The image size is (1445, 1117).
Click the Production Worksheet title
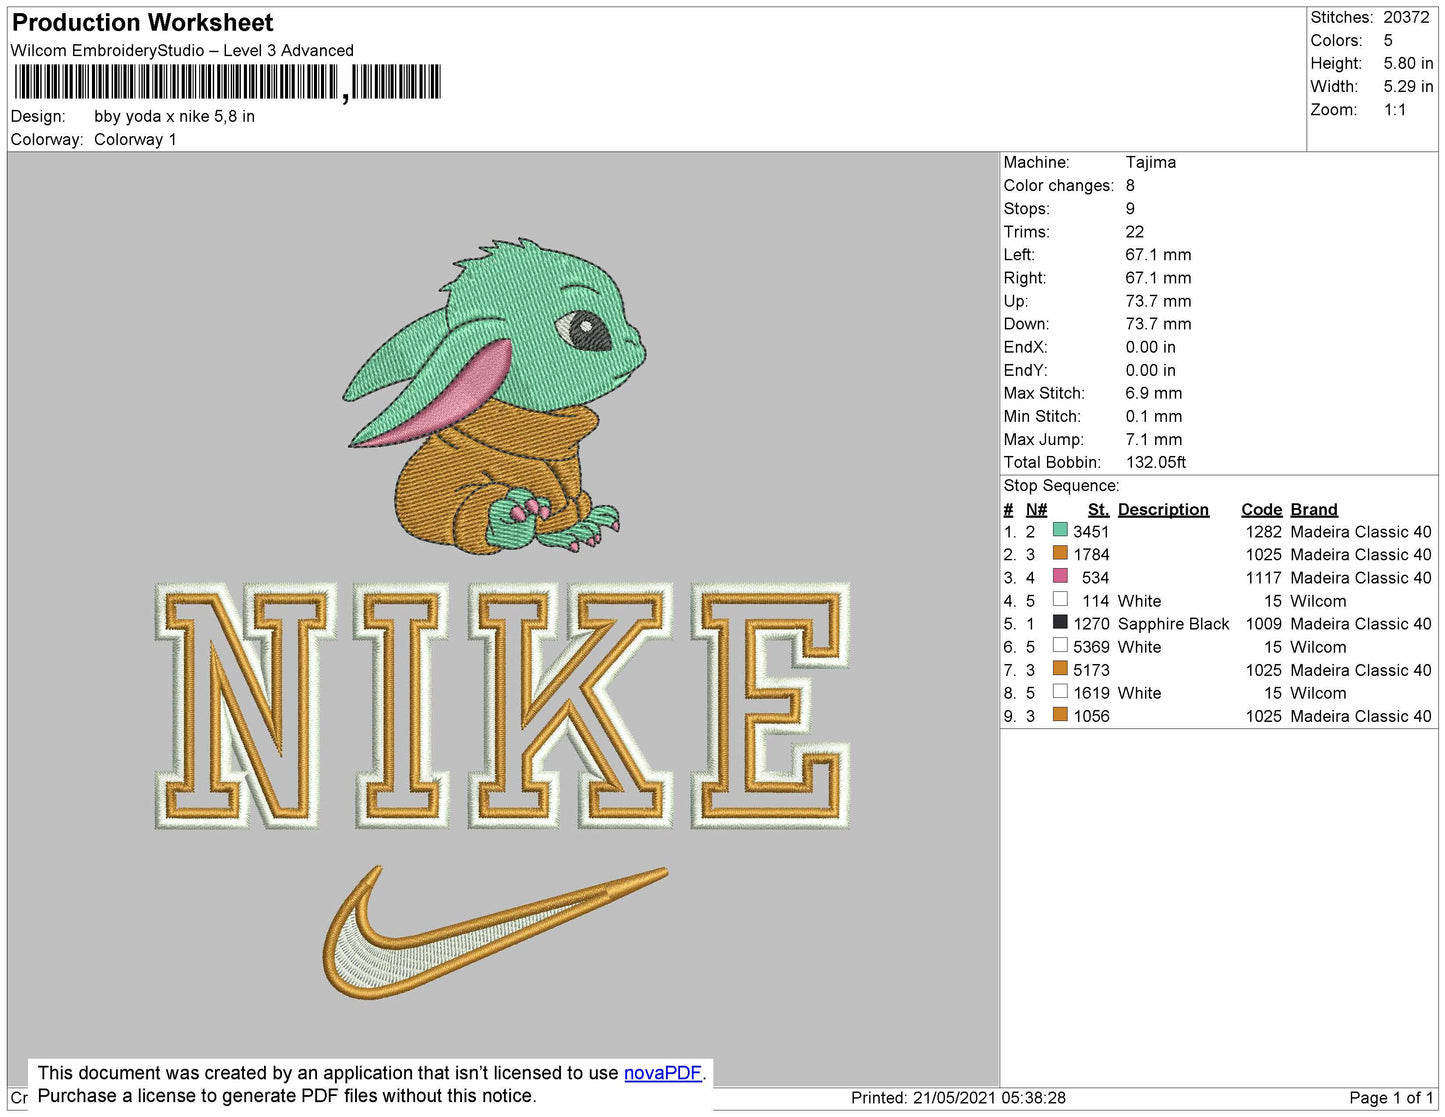[x=142, y=22]
